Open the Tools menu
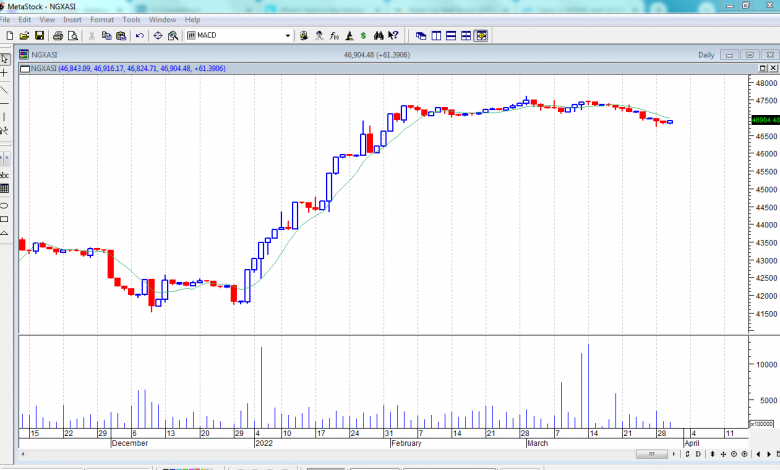 point(131,19)
